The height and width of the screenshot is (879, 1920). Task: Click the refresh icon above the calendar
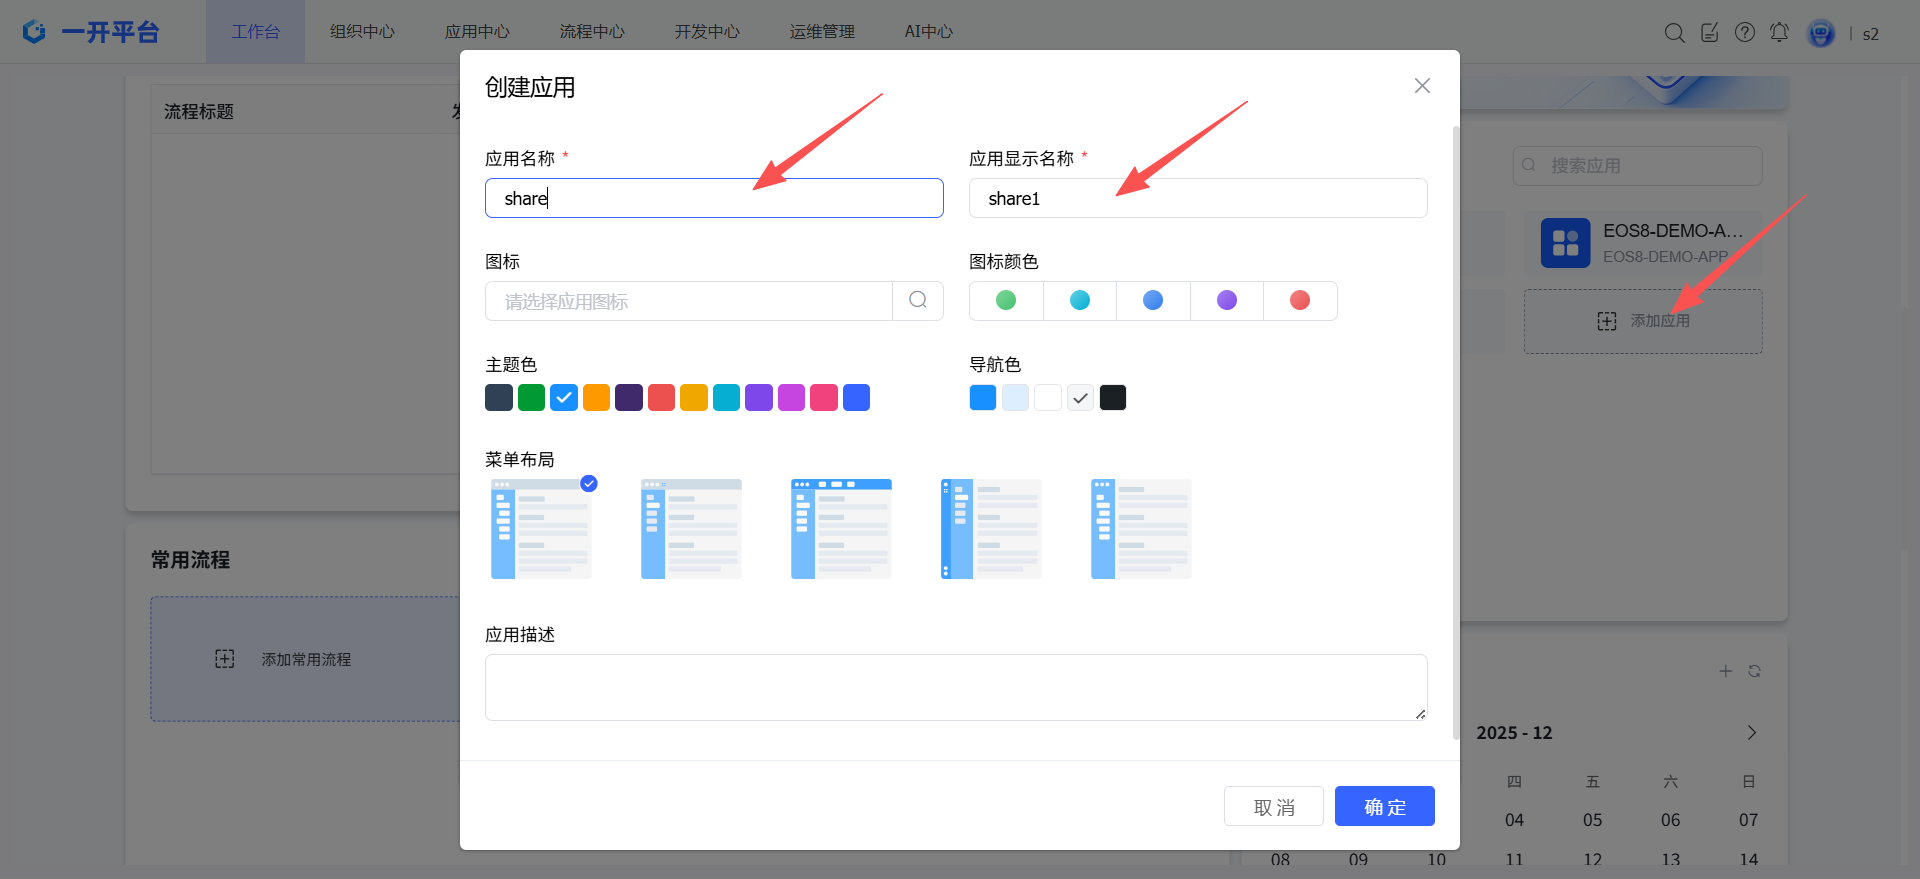[x=1754, y=671]
